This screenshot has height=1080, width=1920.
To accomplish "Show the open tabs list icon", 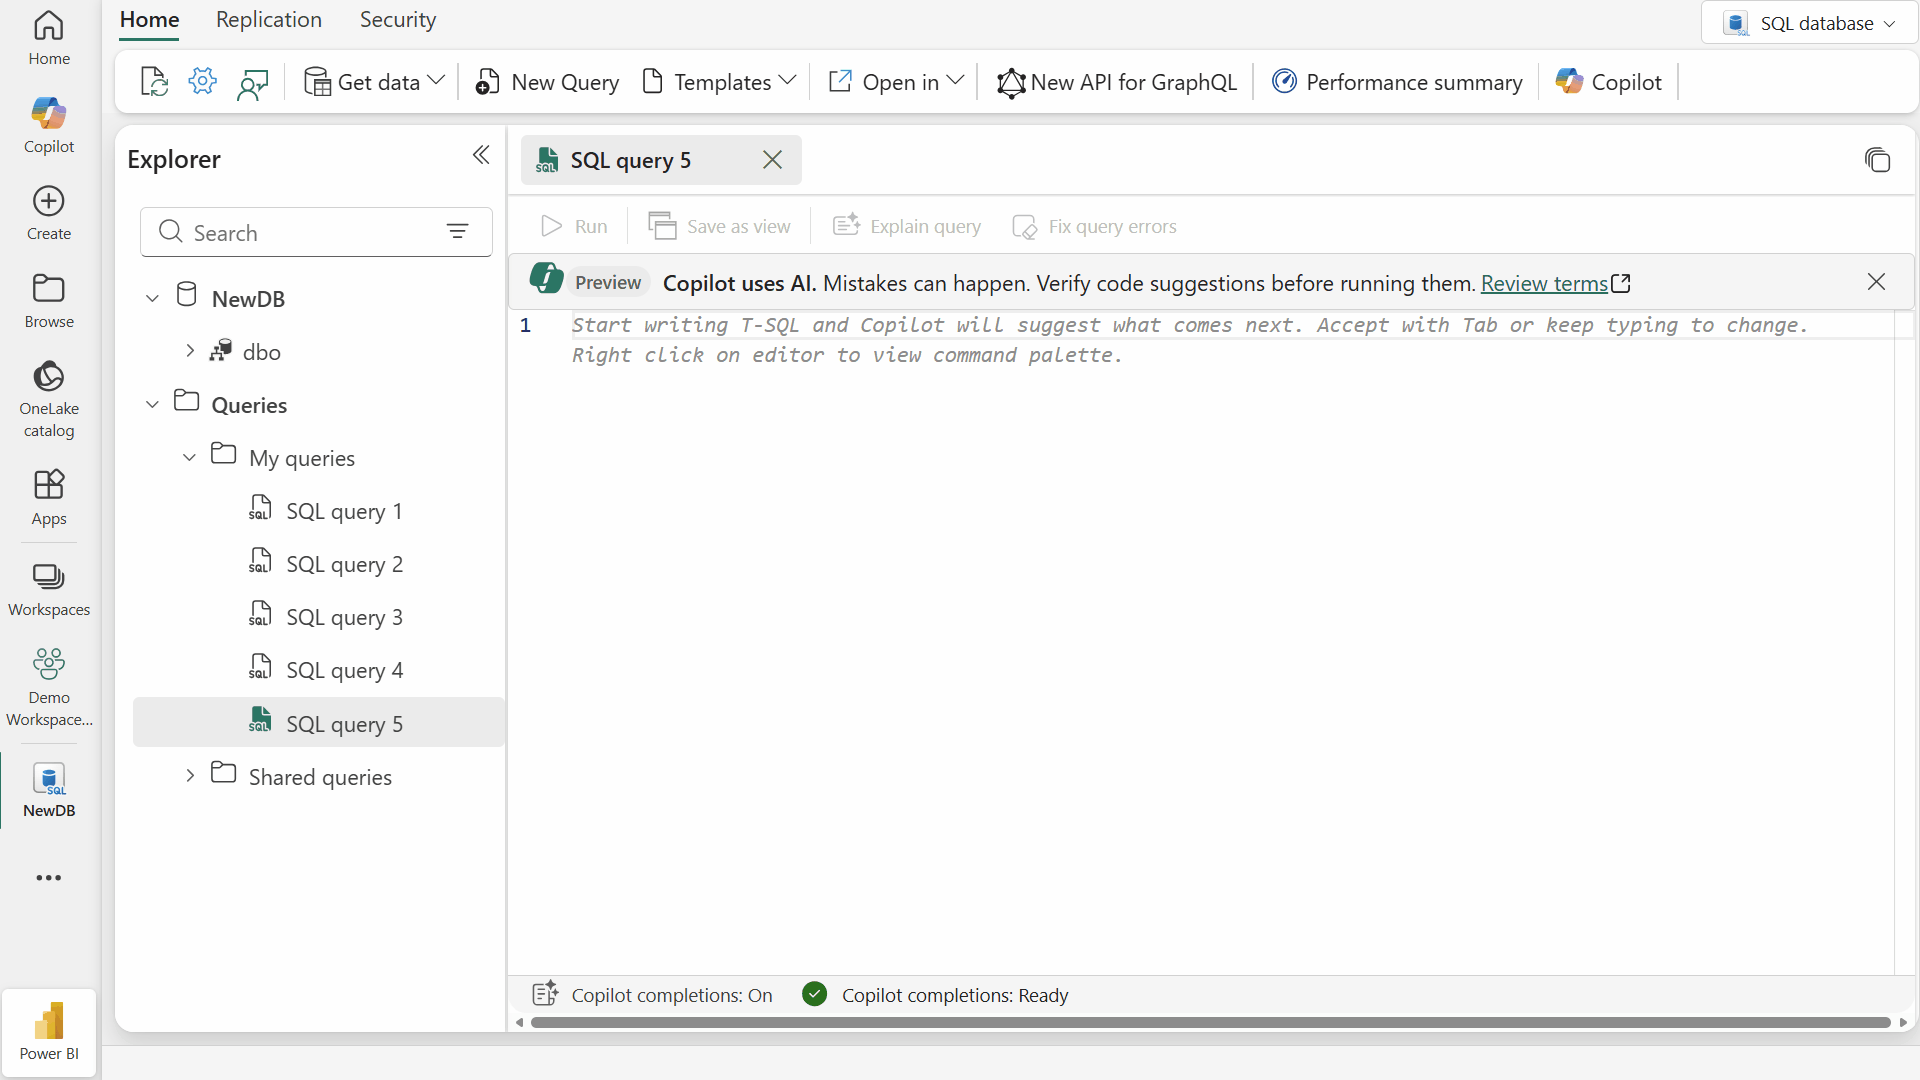I will 1878,160.
